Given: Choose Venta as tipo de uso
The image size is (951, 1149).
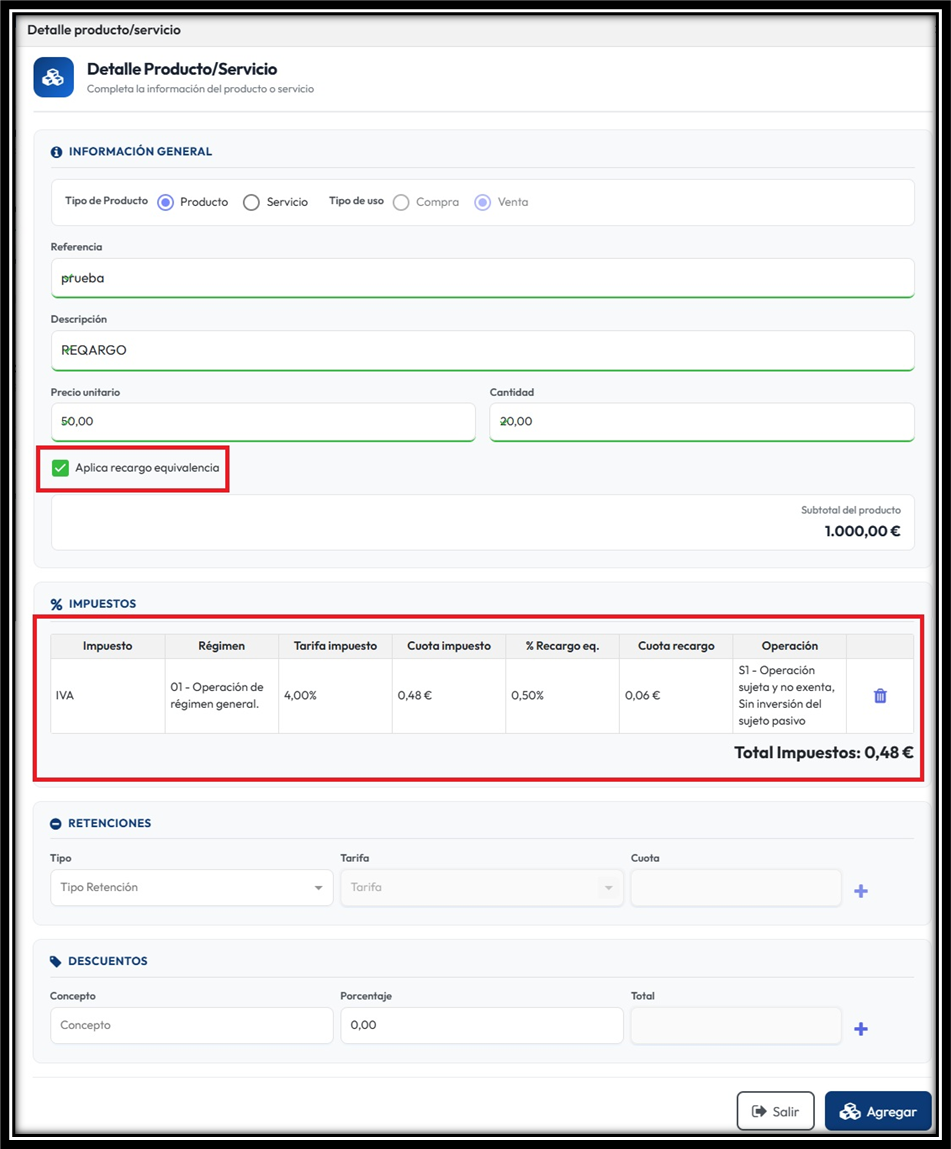Looking at the screenshot, I should pyautogui.click(x=482, y=202).
